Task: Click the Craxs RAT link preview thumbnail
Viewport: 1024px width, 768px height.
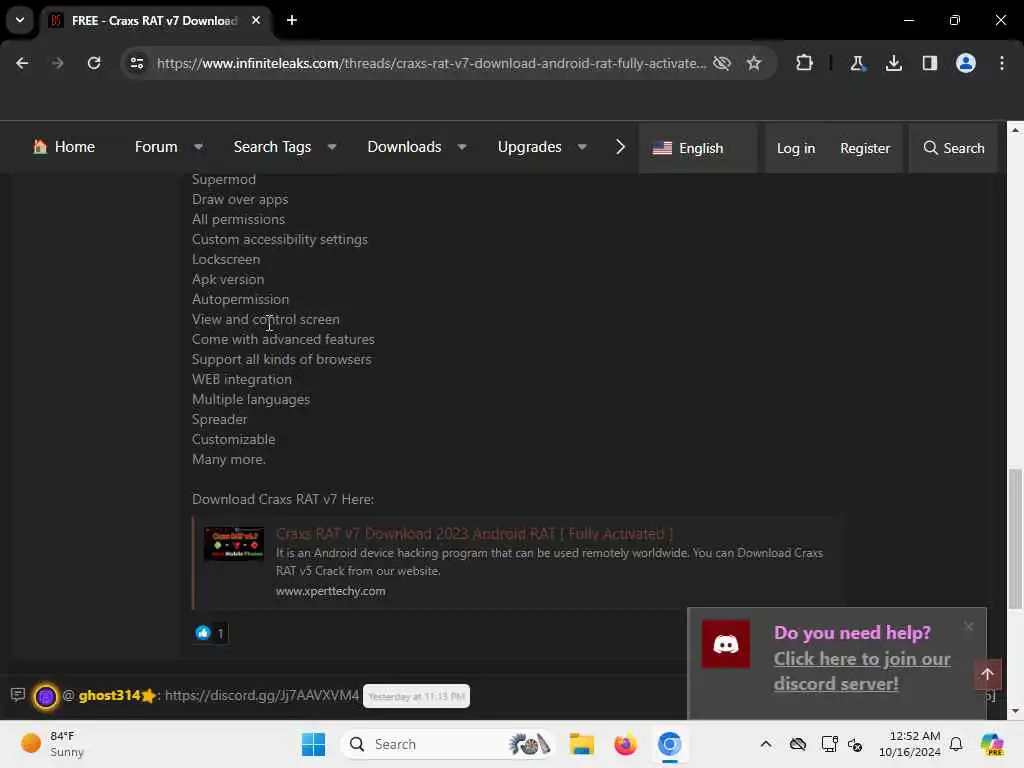Action: pyautogui.click(x=234, y=543)
